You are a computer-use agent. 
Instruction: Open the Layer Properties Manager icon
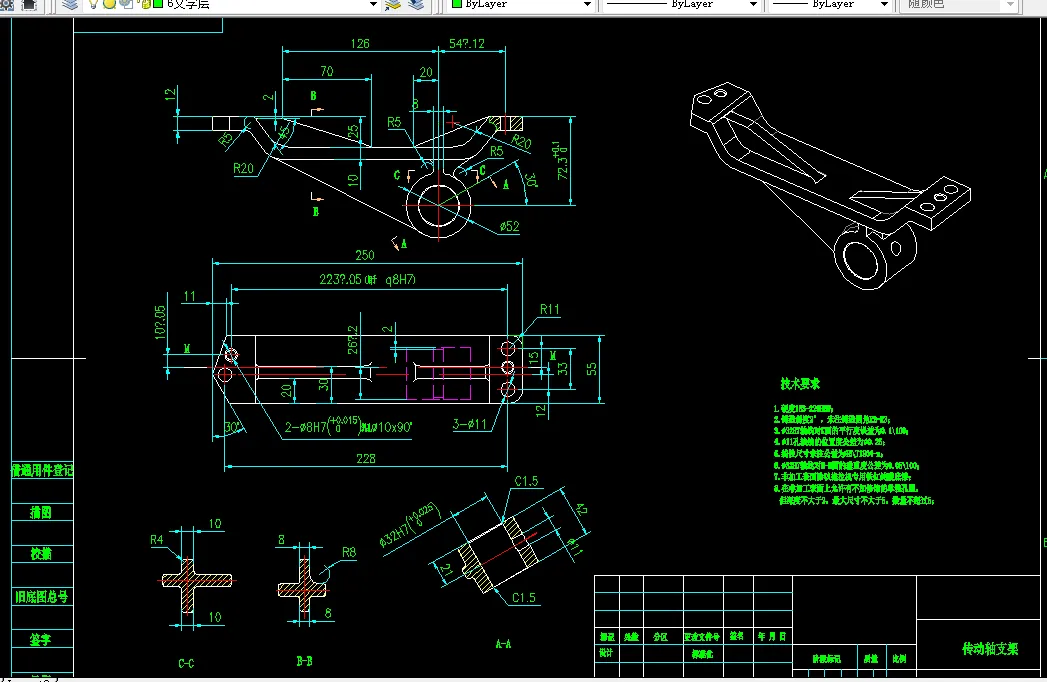click(x=69, y=5)
